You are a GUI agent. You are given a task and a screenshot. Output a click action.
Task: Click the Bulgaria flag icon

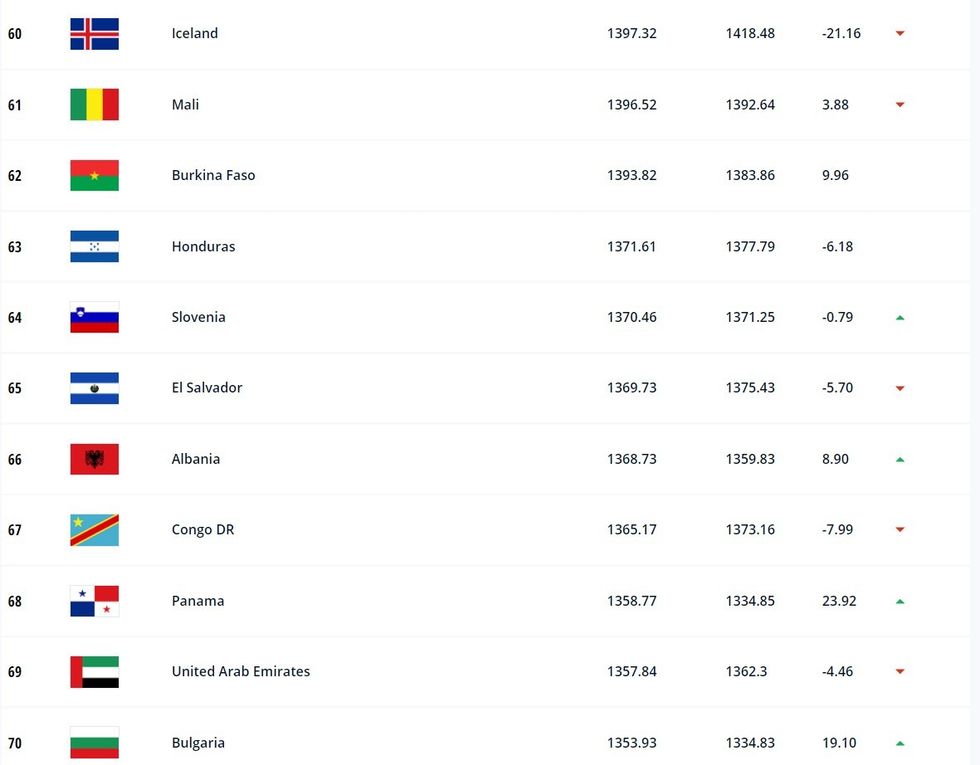94,743
